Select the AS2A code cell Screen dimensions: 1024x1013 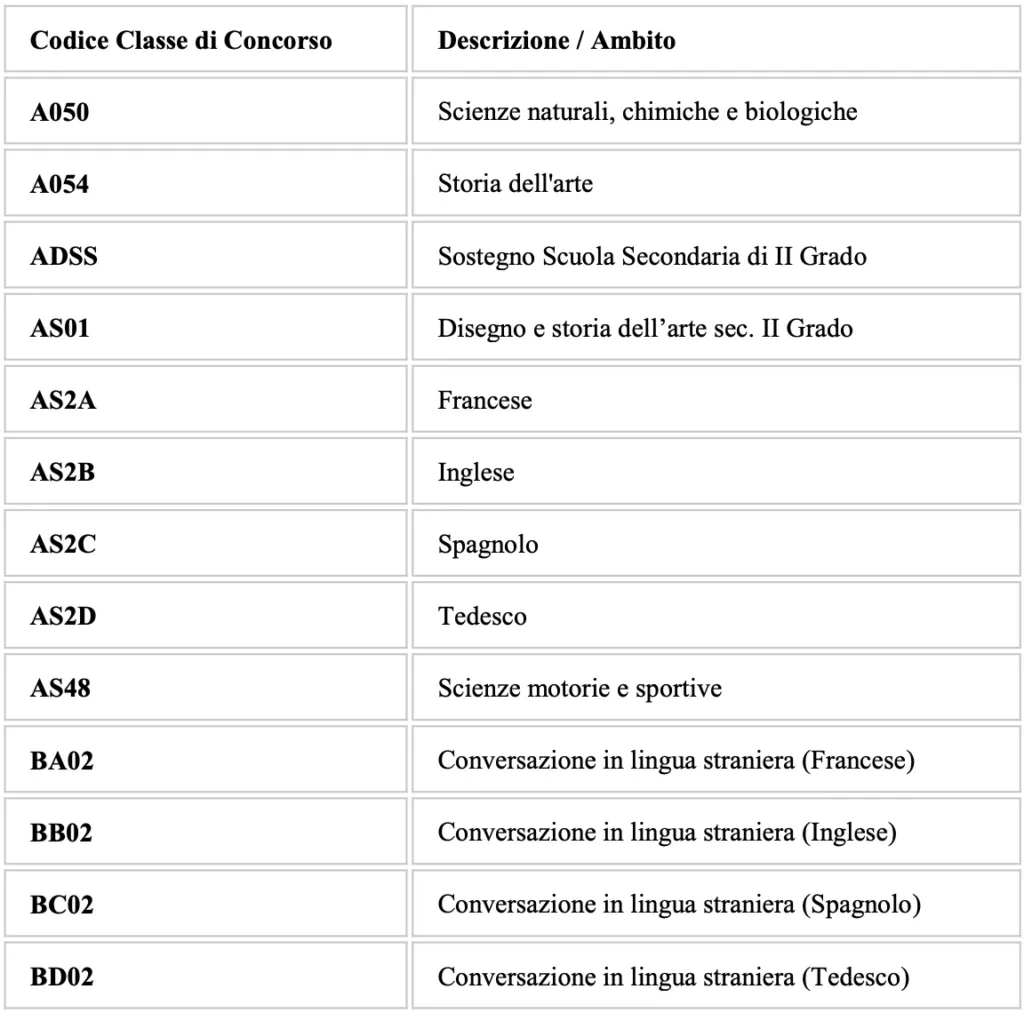point(206,399)
